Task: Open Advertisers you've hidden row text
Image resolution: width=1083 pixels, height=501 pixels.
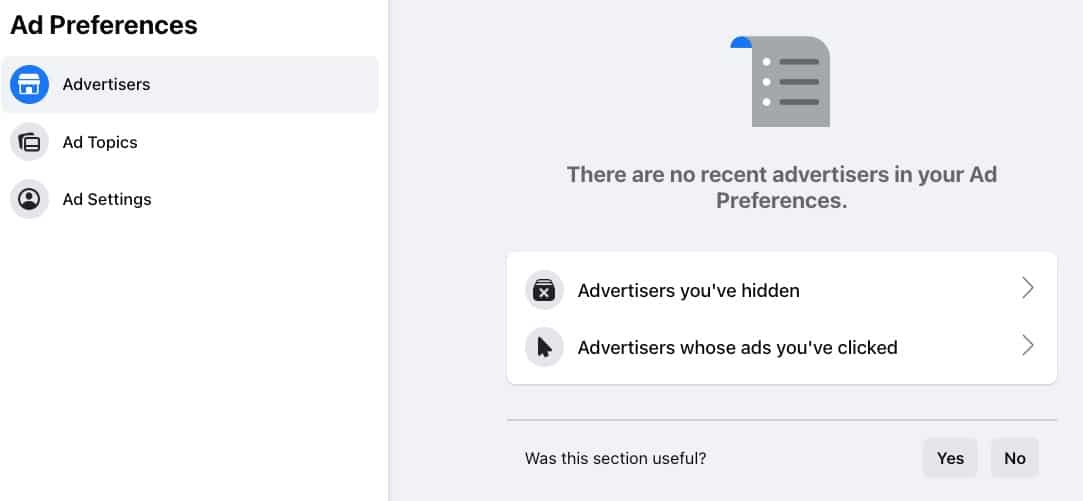Action: [x=689, y=291]
